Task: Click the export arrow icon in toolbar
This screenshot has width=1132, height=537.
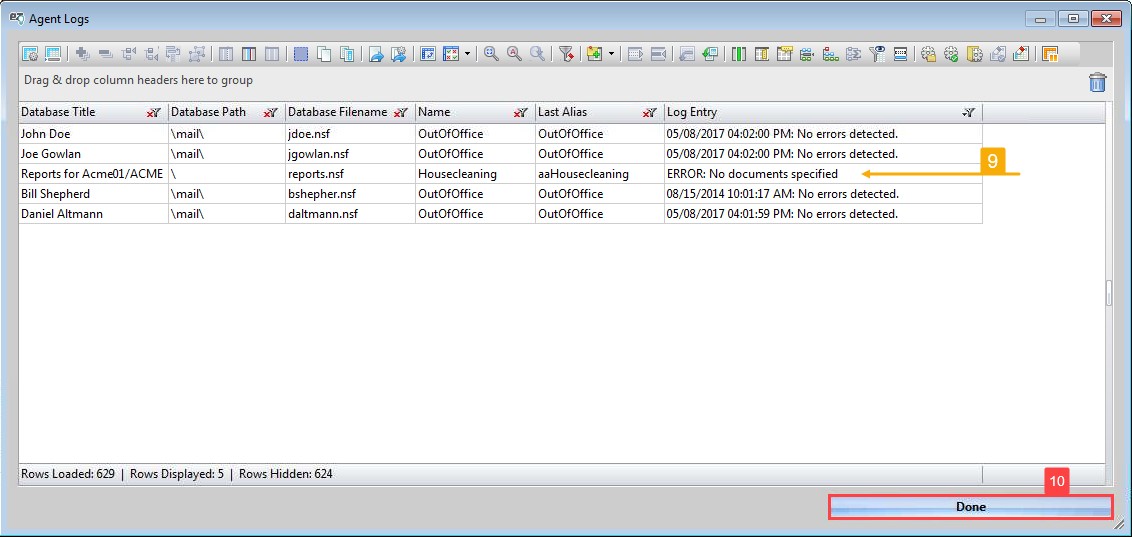Action: tap(376, 54)
